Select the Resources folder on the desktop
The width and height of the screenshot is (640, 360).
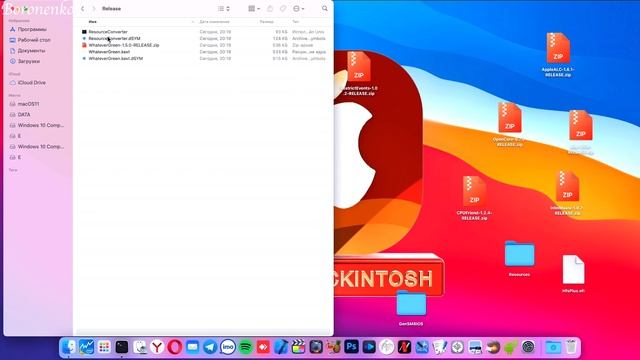click(519, 259)
